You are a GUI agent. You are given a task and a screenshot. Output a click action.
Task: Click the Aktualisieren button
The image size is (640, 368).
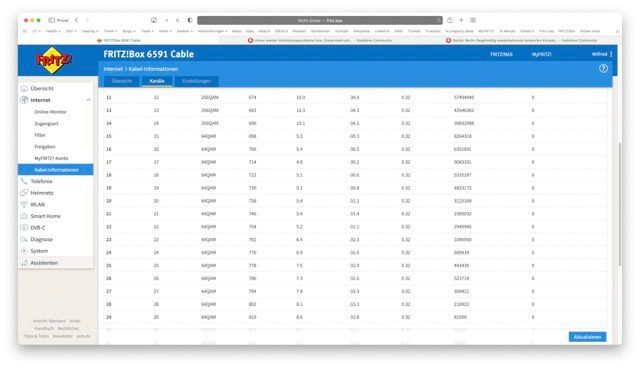[587, 337]
